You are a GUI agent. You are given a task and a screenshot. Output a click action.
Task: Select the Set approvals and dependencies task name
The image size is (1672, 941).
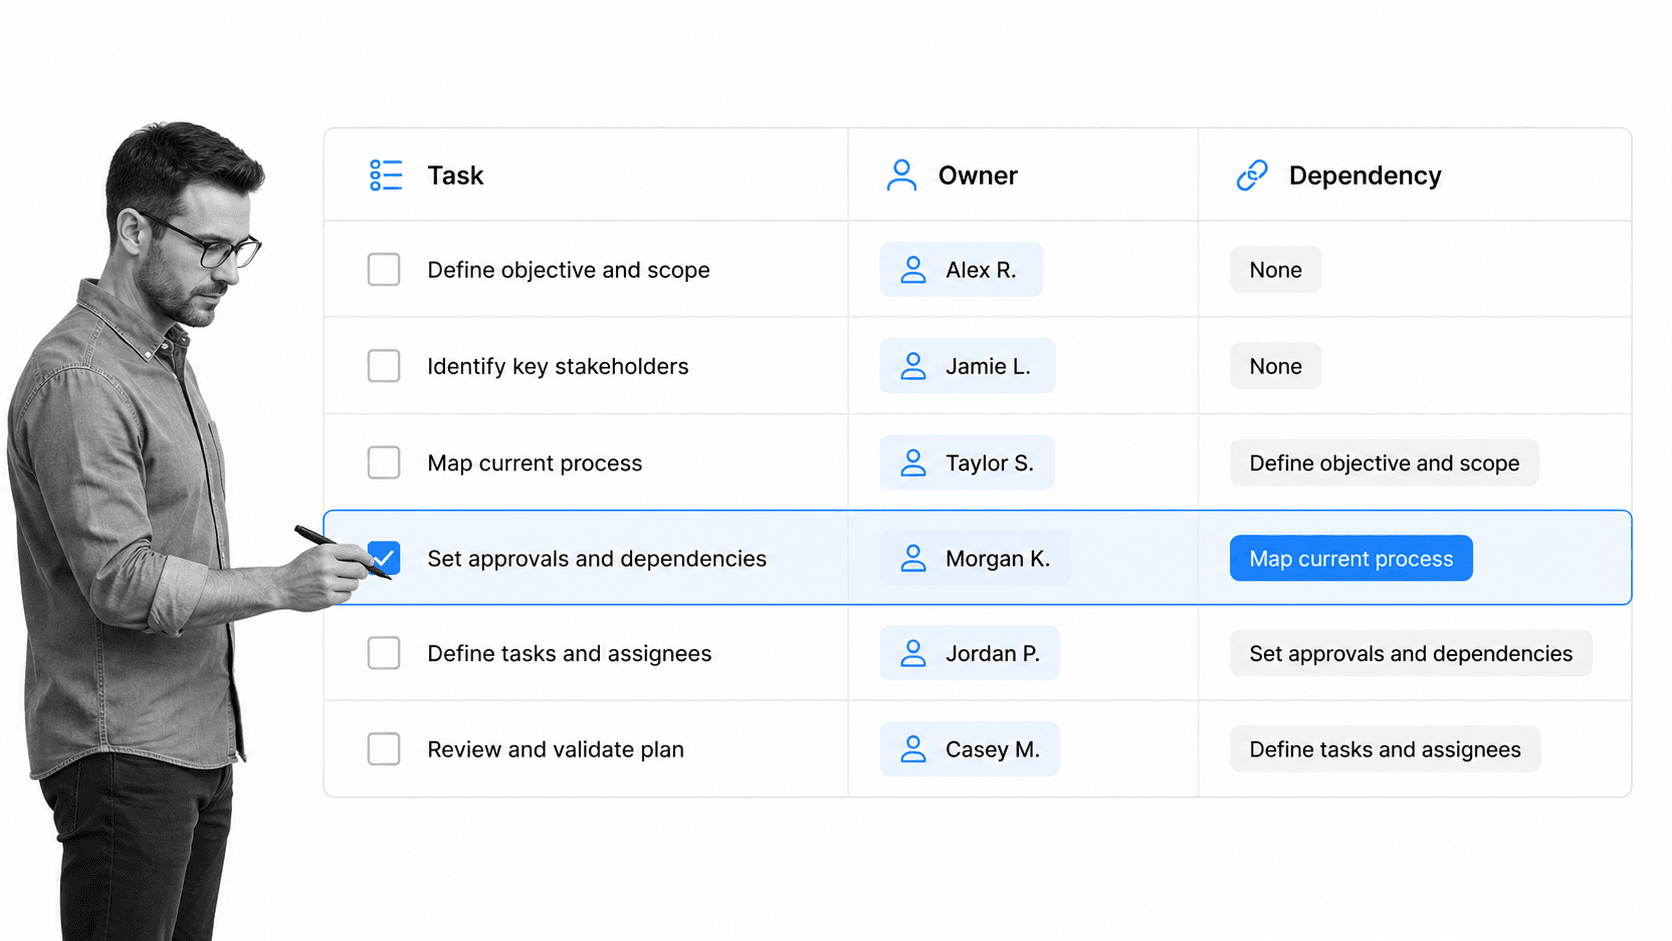597,559
